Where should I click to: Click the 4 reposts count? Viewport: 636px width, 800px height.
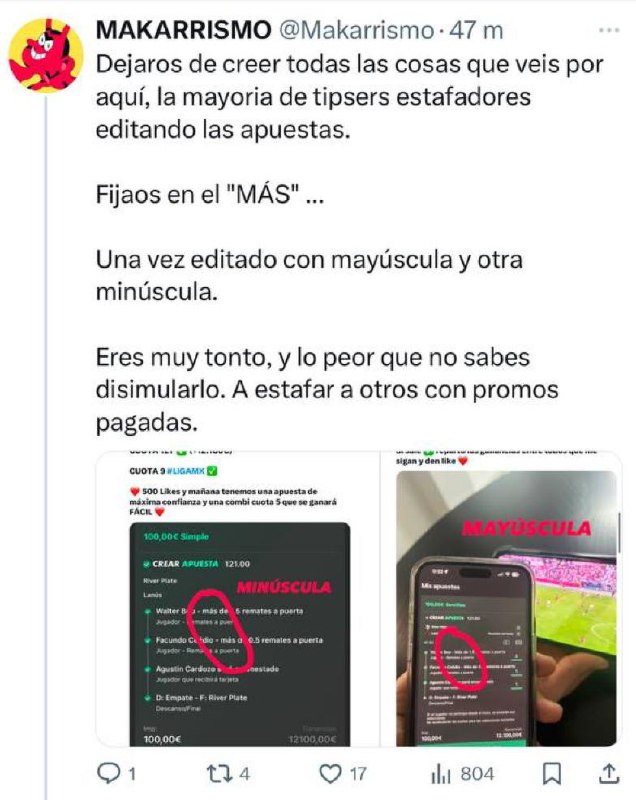245,774
